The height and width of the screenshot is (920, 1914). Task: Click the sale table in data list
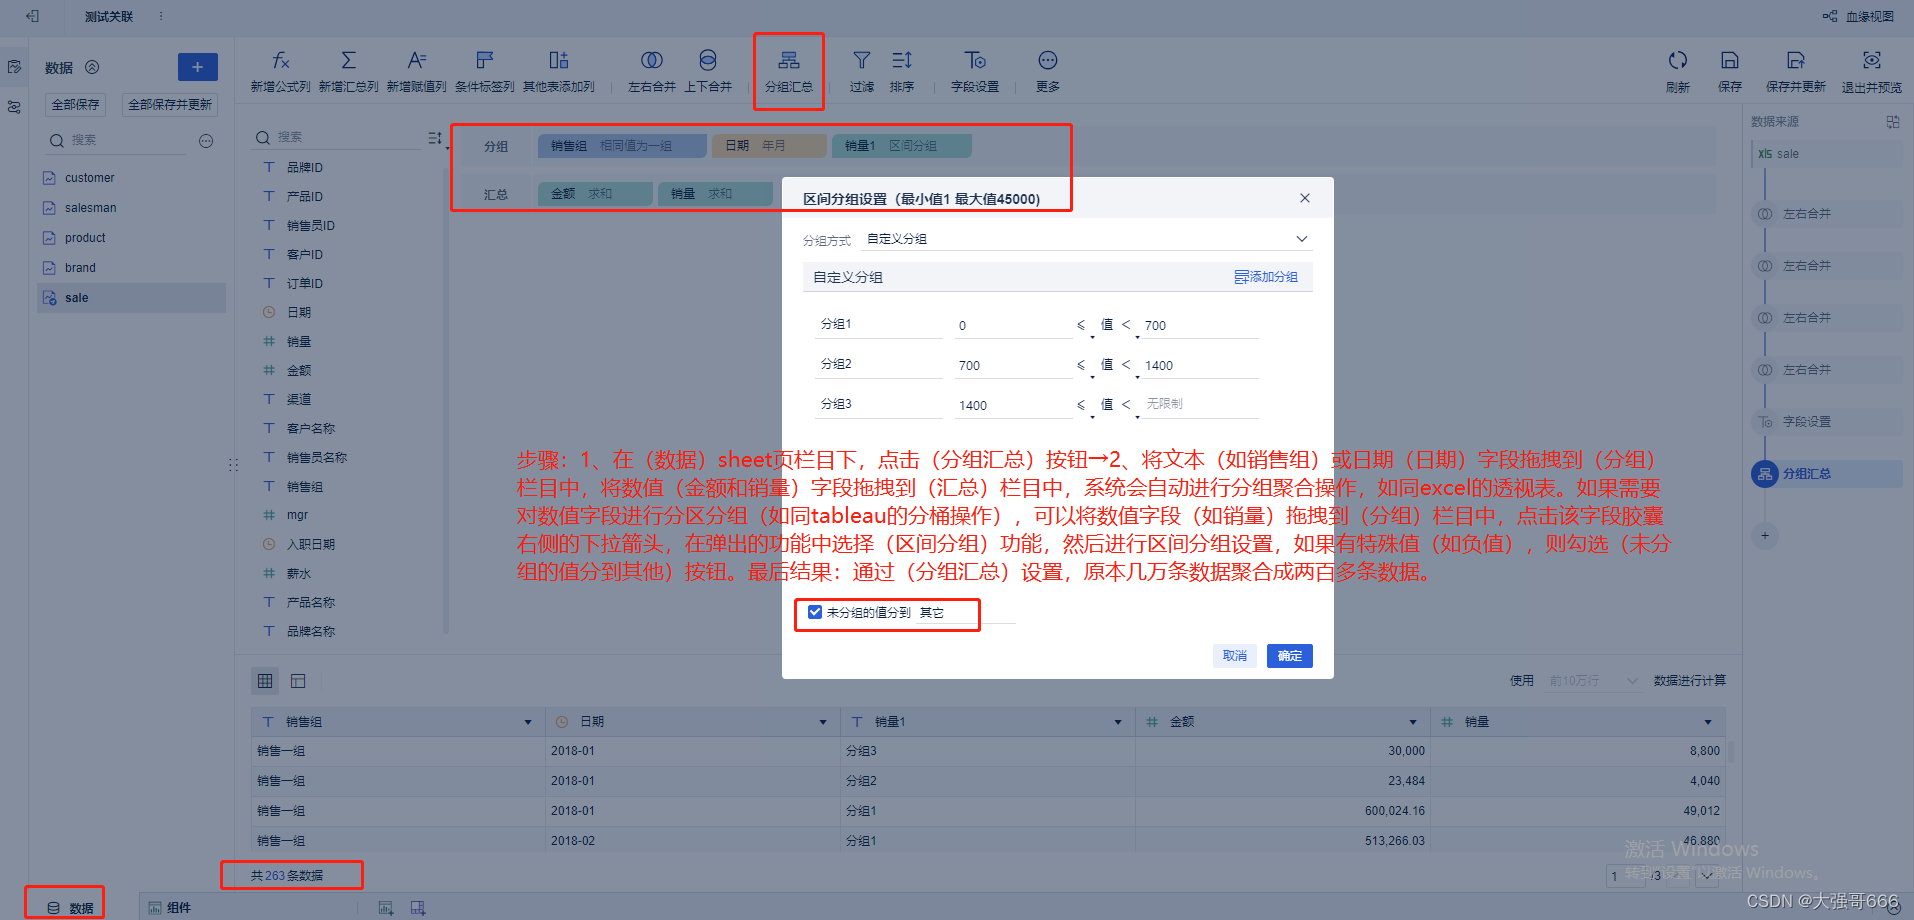pyautogui.click(x=132, y=298)
